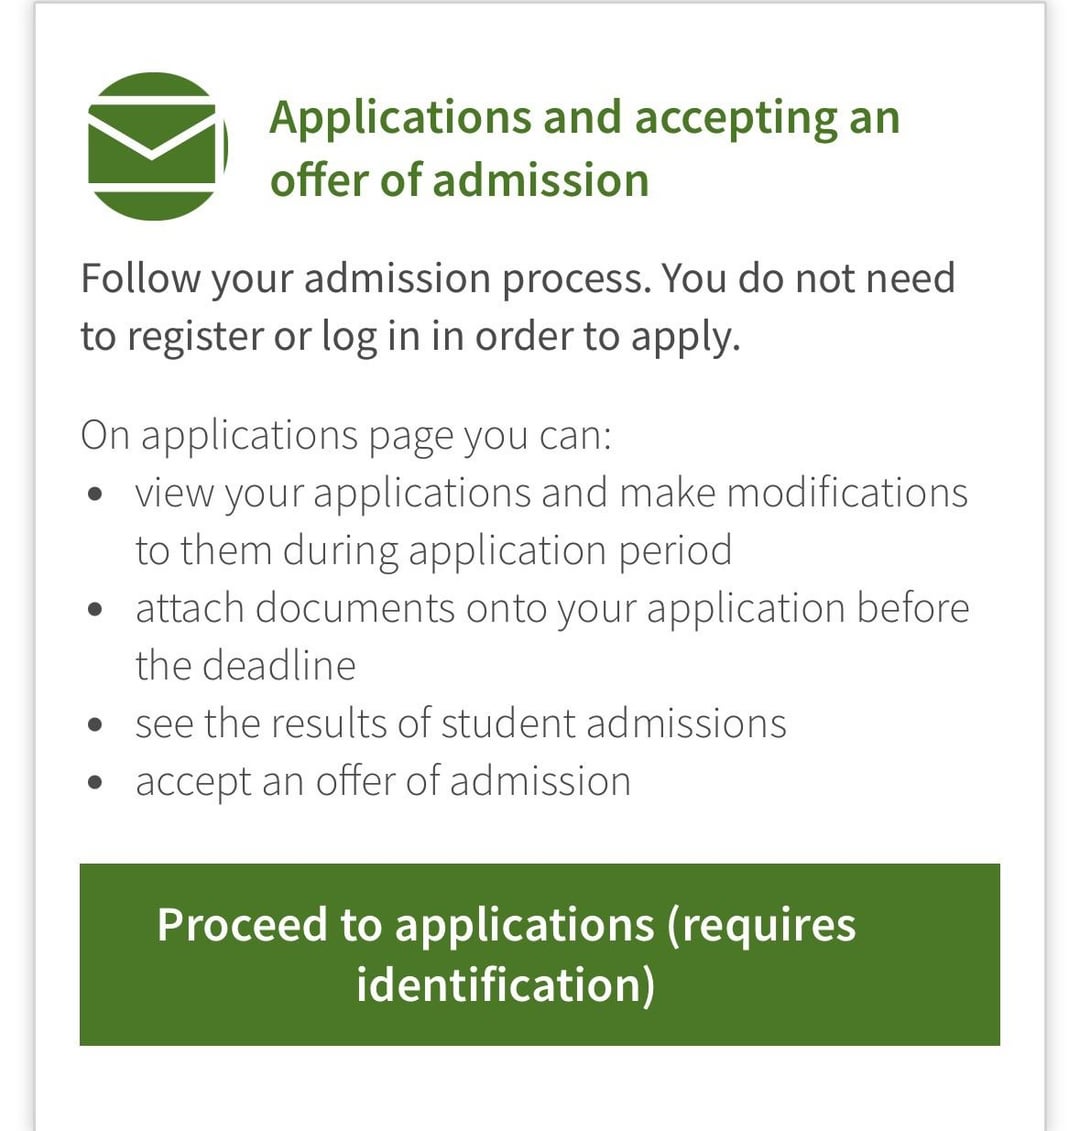This screenshot has width=1080, height=1131.
Task: Click the green 'offer of admission' heading line
Action: click(x=460, y=180)
